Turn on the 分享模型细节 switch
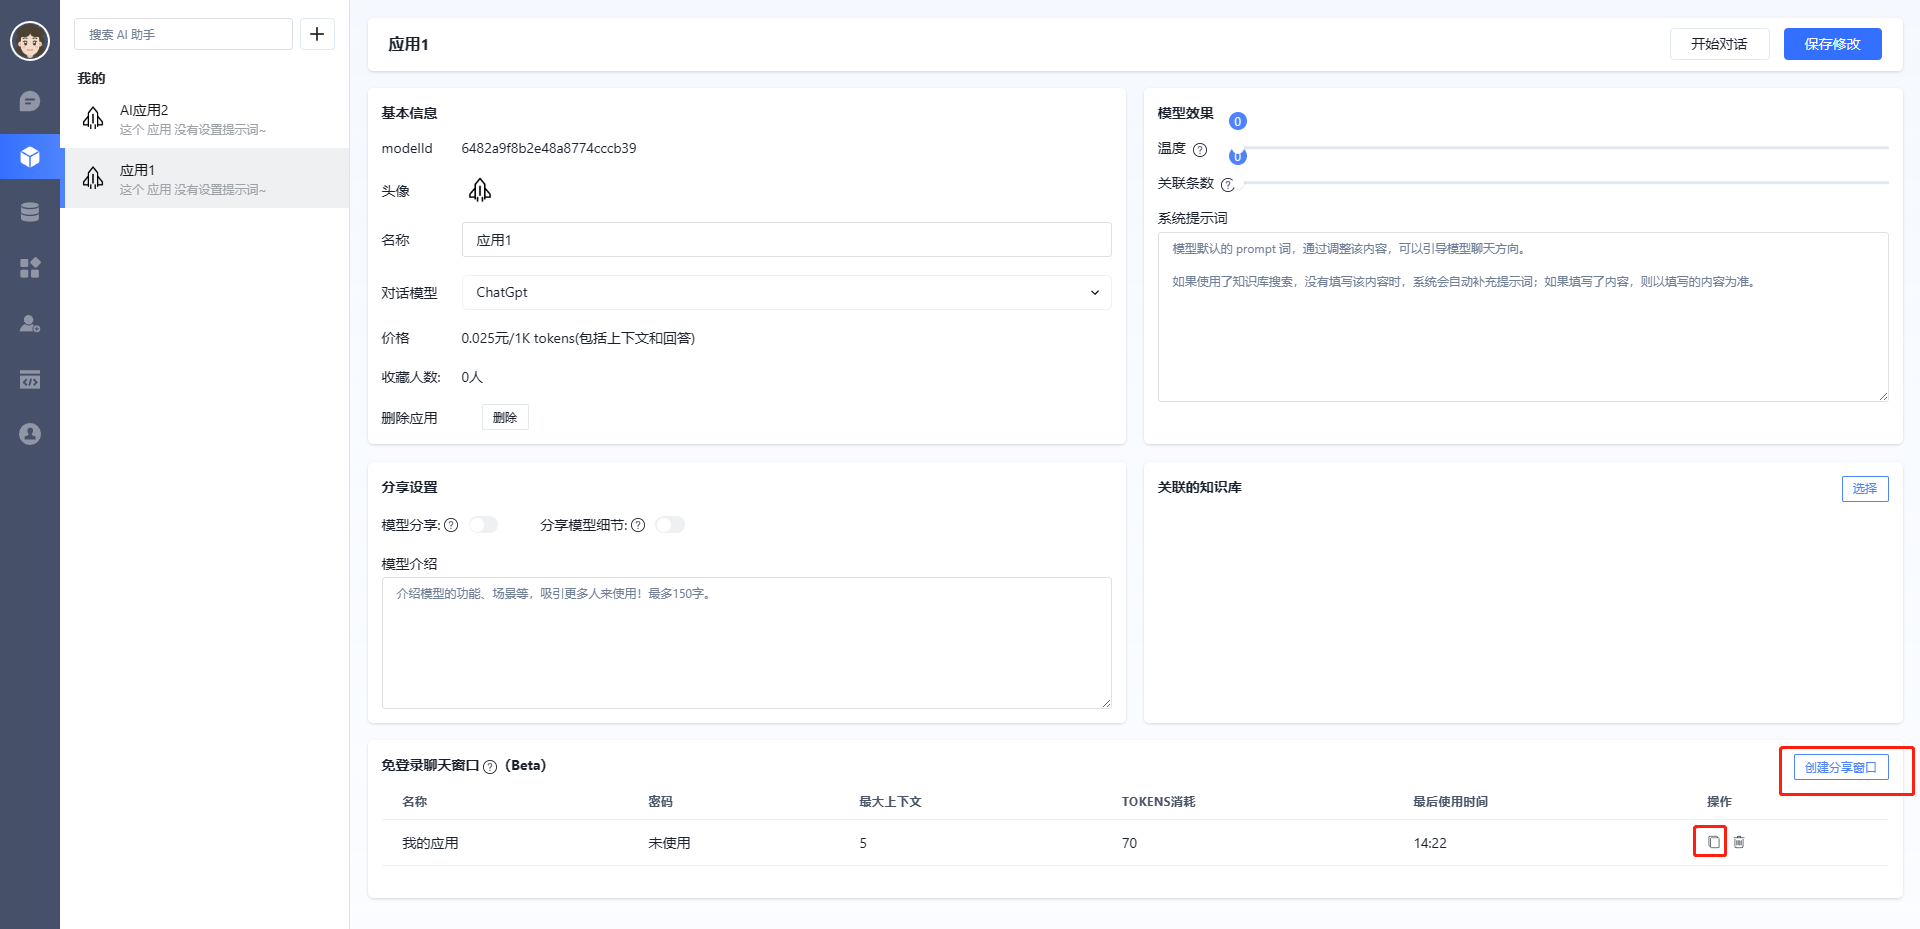Viewport: 1920px width, 929px height. (670, 524)
